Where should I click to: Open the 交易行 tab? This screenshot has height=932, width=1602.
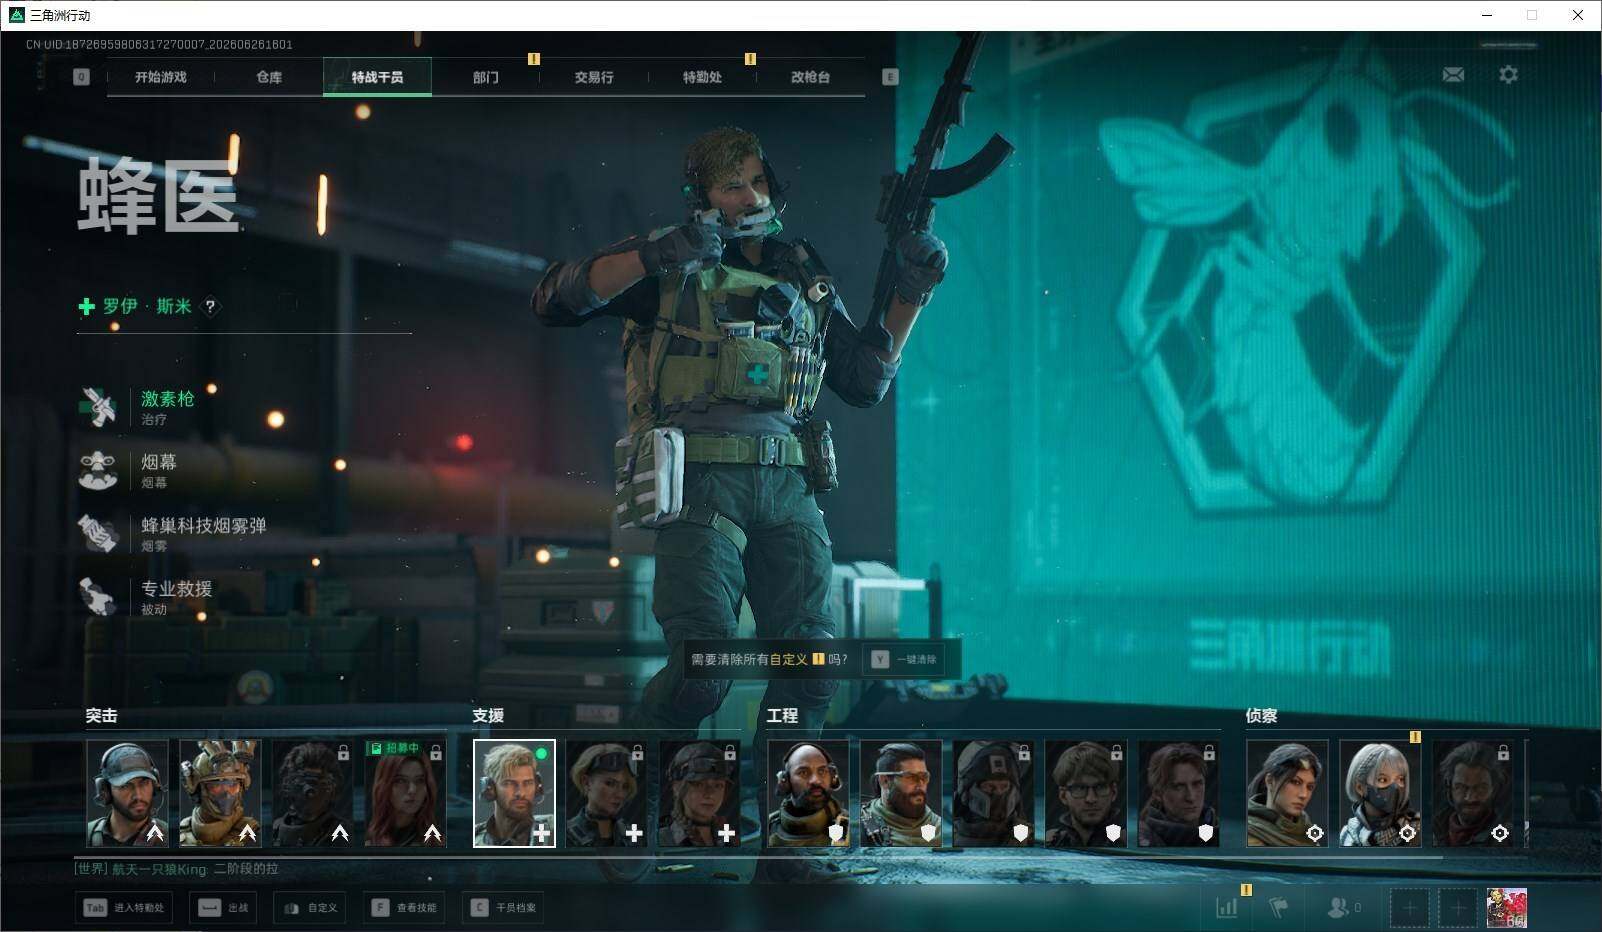[594, 77]
